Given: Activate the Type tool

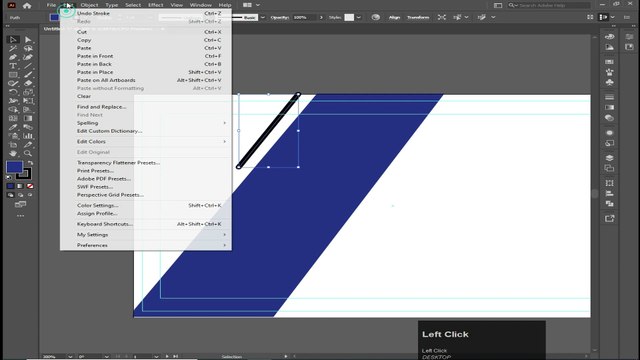Looking at the screenshot, I should 13,66.
